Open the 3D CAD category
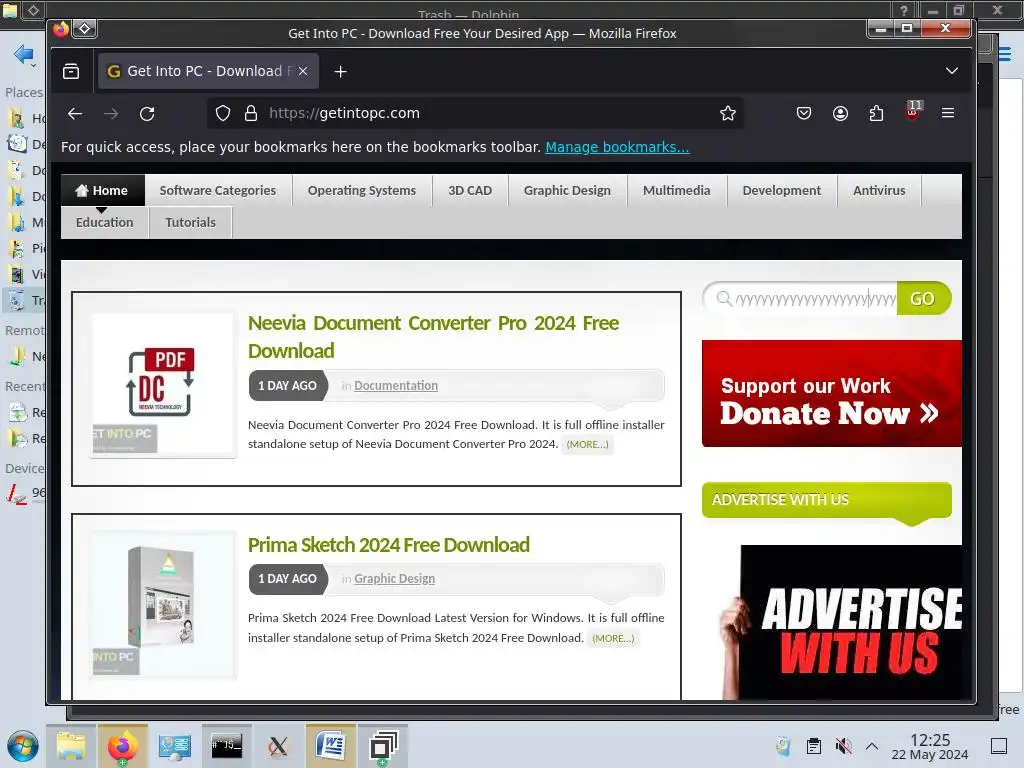Viewport: 1024px width, 768px height. (x=470, y=191)
